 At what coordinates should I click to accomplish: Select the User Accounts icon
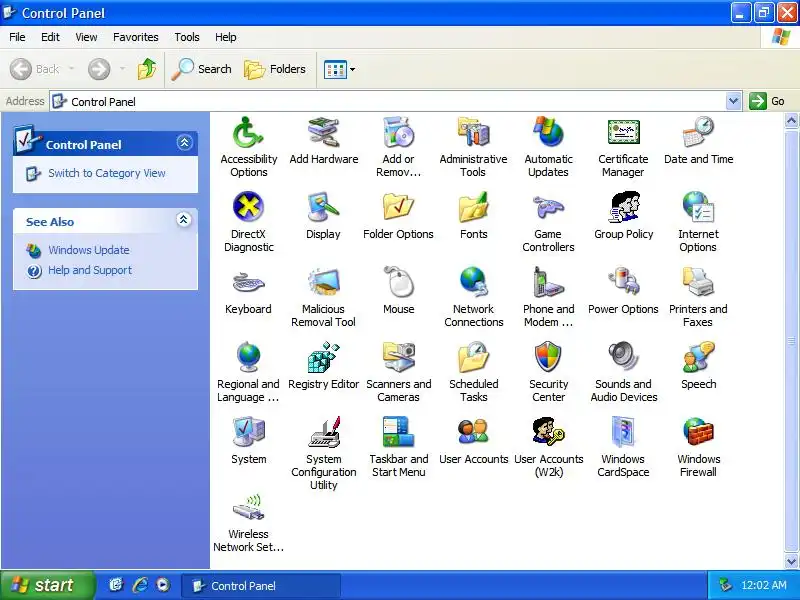click(x=473, y=433)
